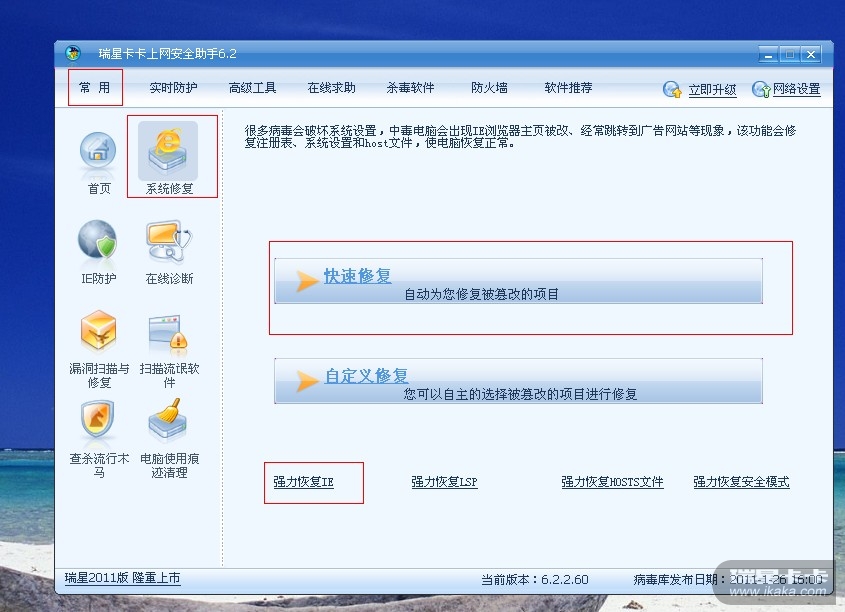This screenshot has width=845, height=612.
Task: Click 您可以自主的选择被篡改的项目进行修复 description
Action: coord(520,394)
